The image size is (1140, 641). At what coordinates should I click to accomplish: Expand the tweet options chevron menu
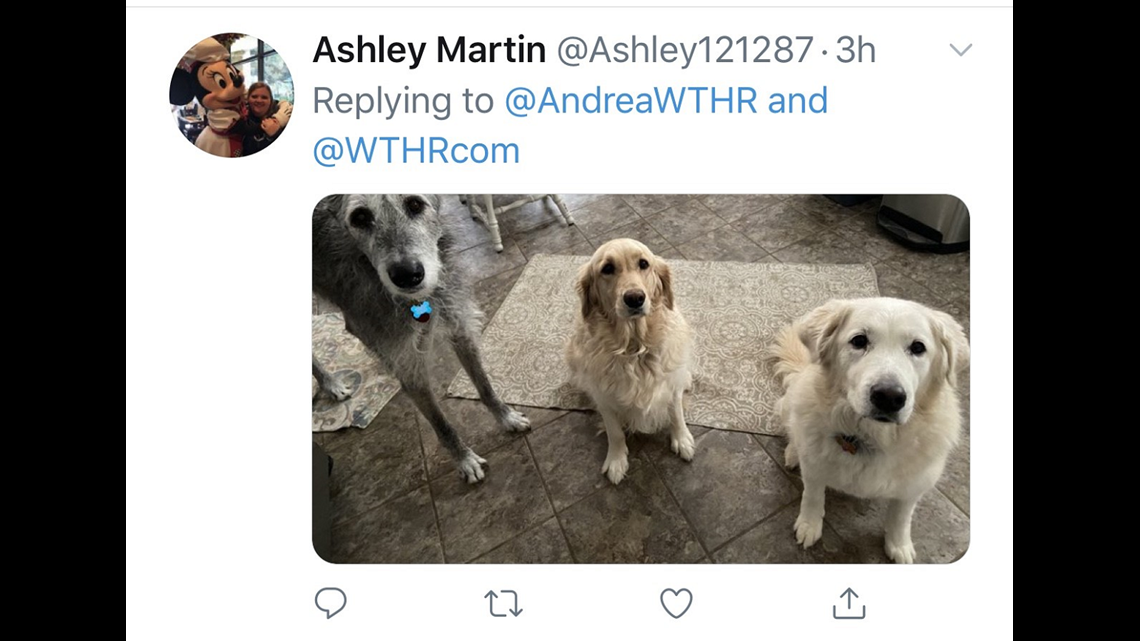click(x=960, y=49)
